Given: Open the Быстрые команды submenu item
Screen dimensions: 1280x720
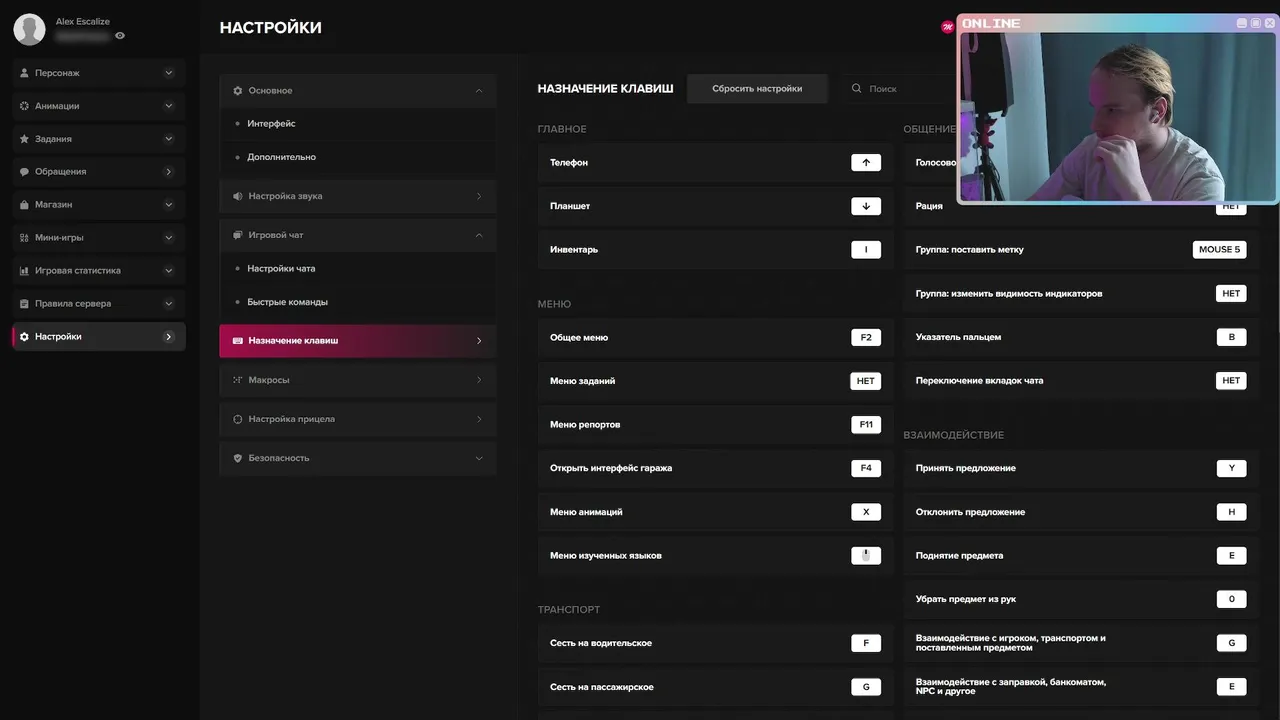Looking at the screenshot, I should pos(287,302).
